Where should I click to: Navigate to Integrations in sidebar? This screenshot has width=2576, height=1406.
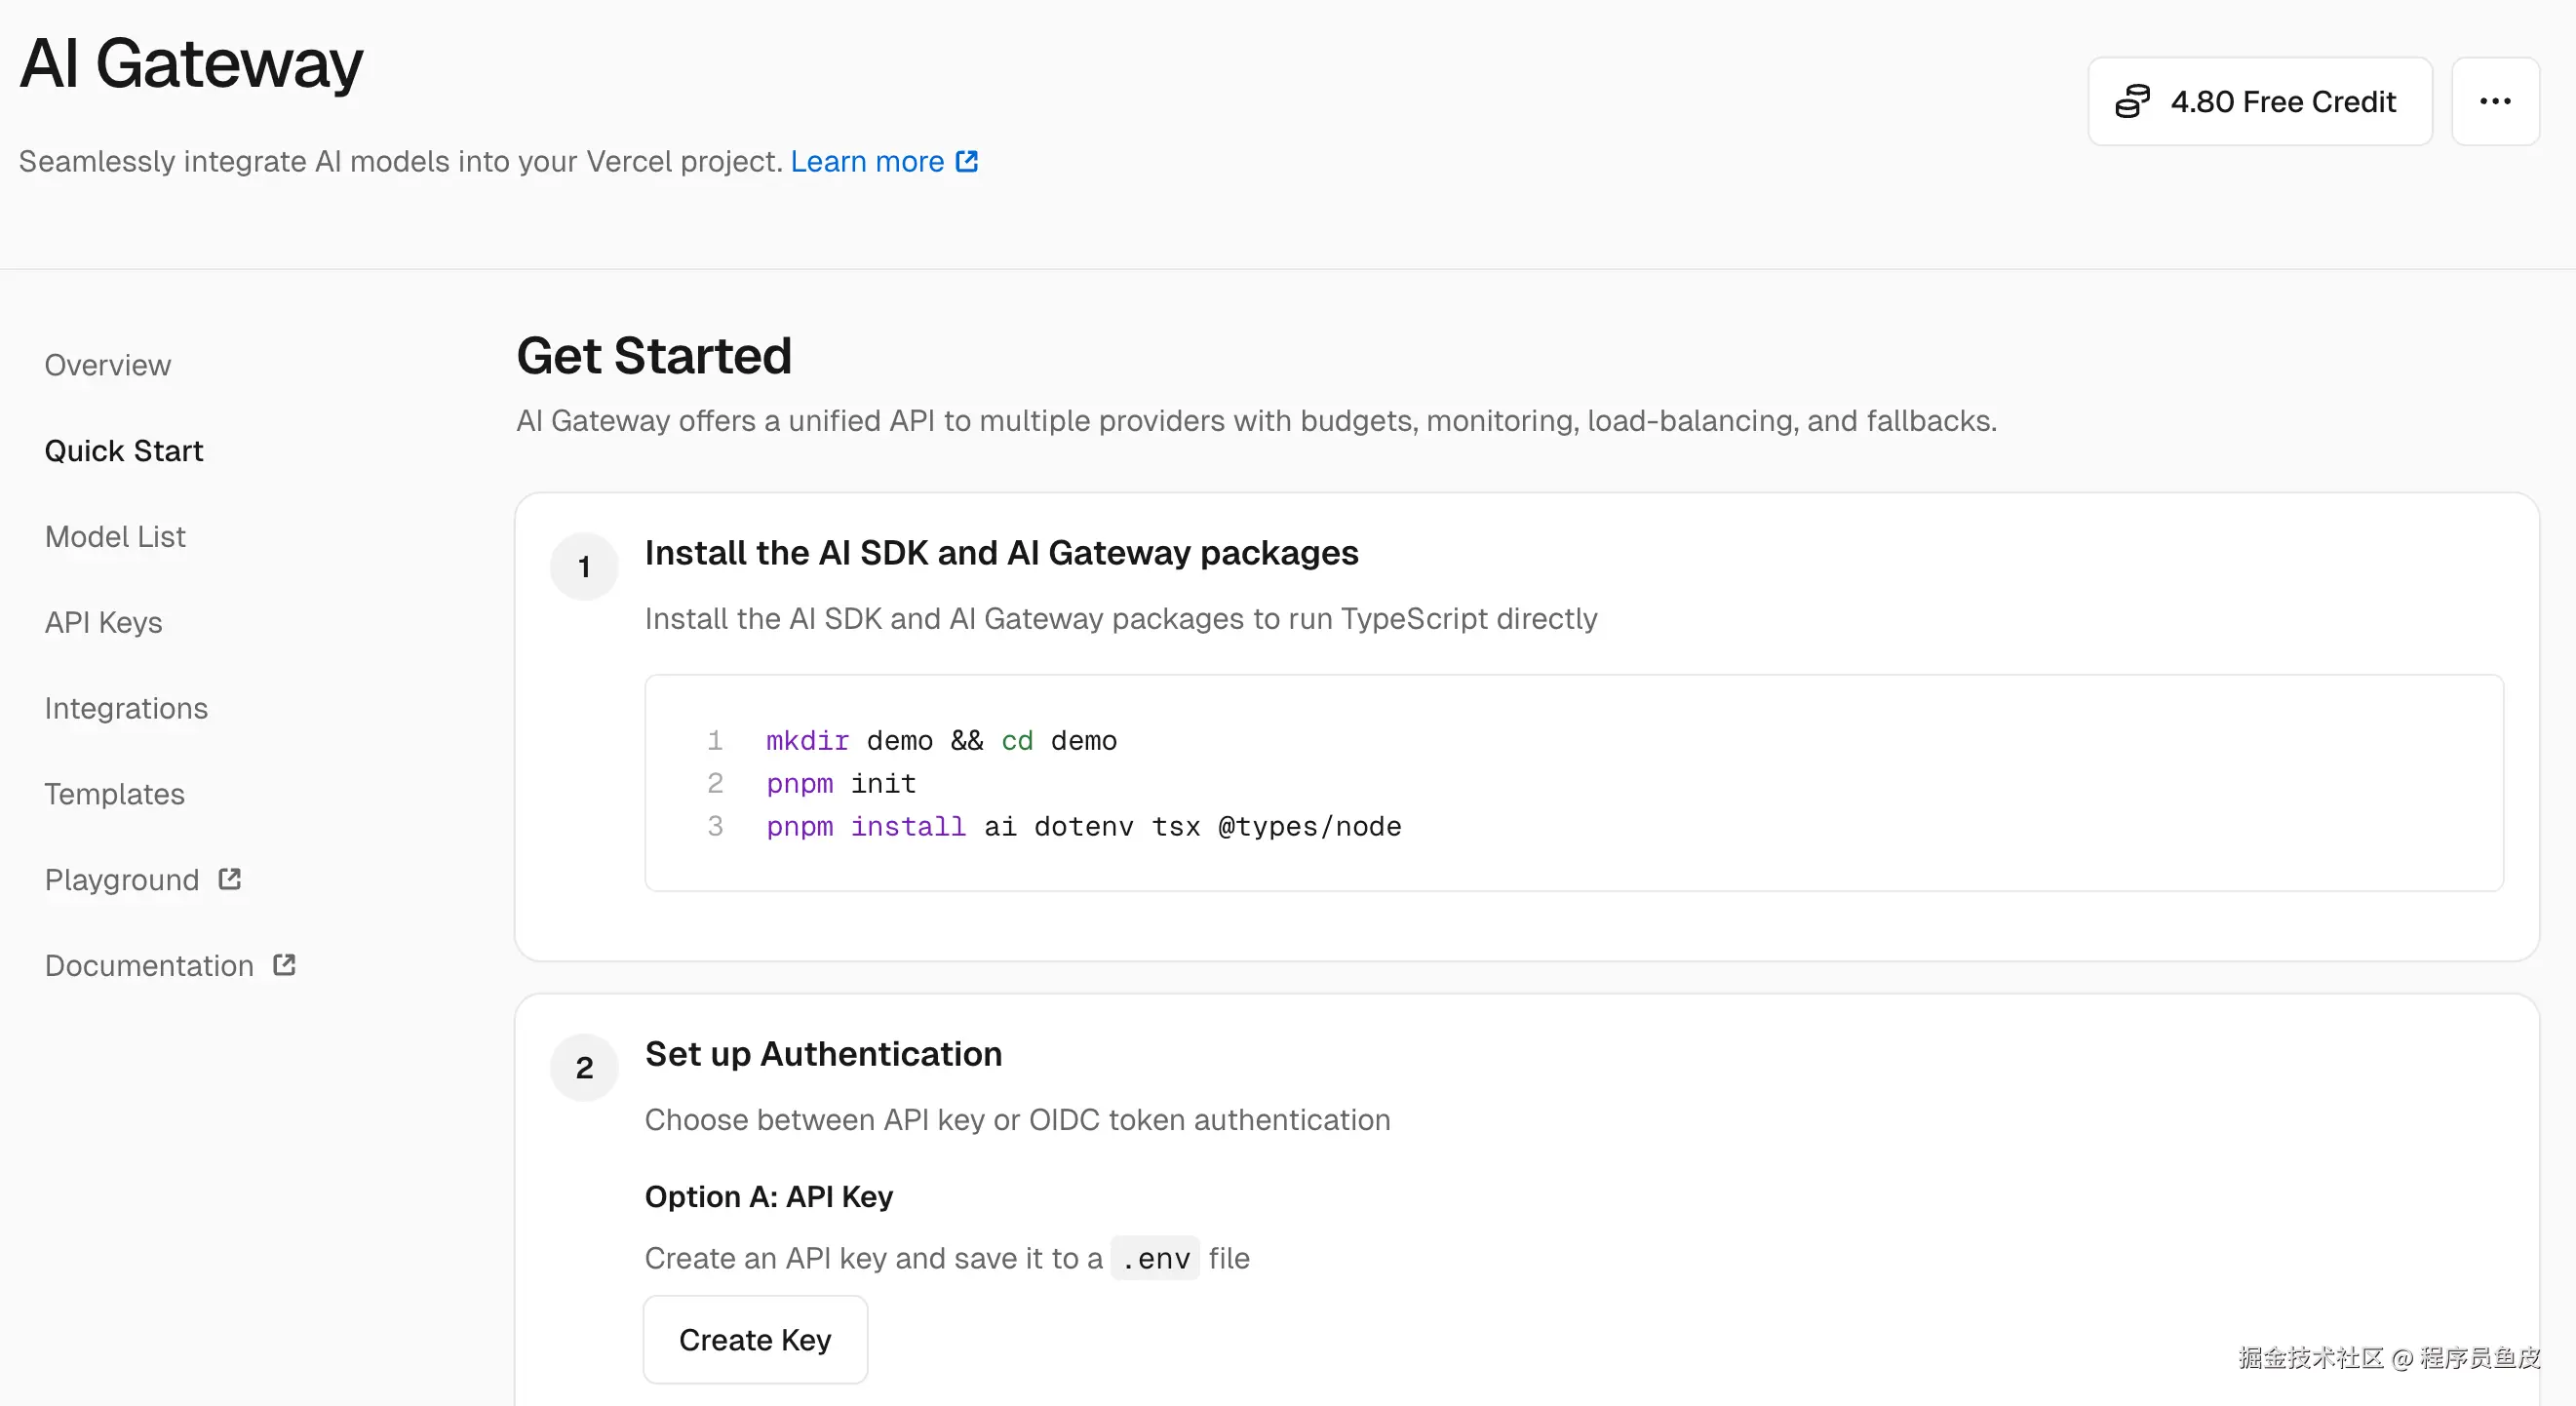126,708
